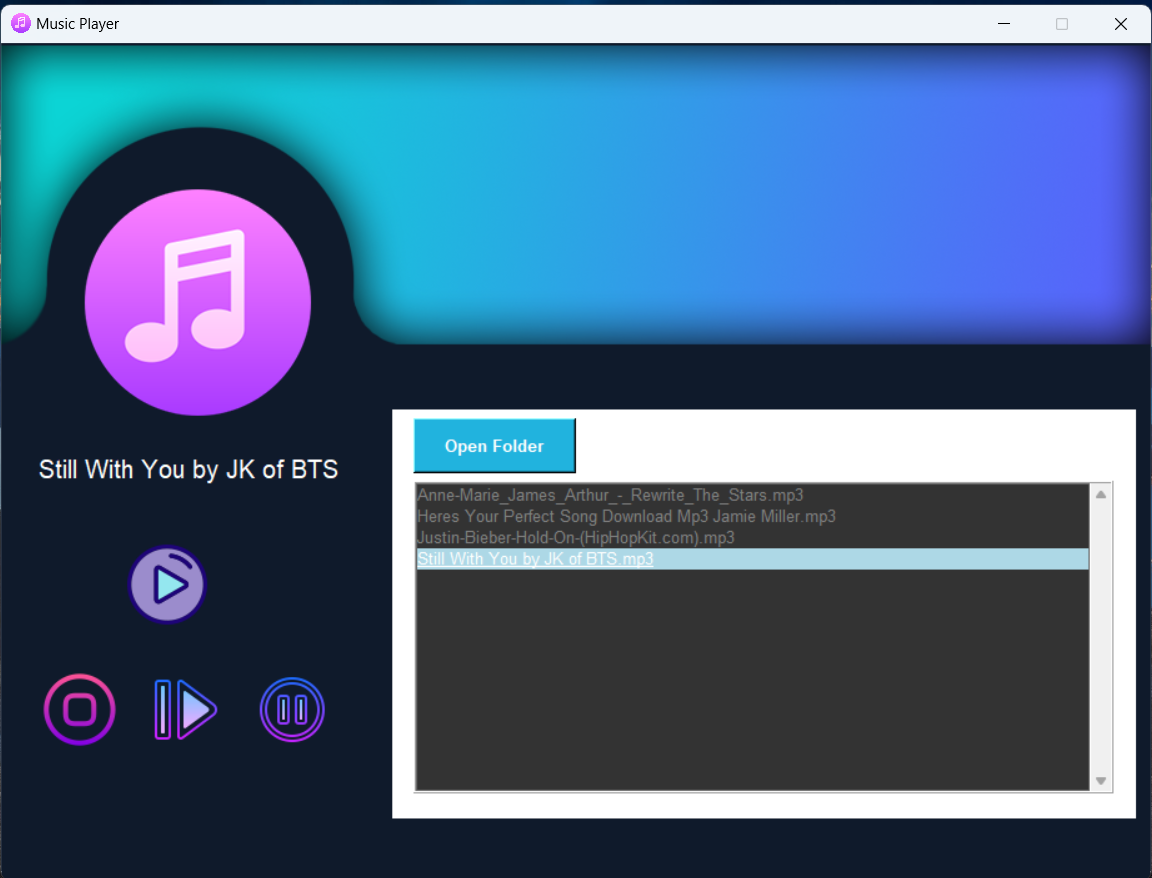1152x878 pixels.
Task: Click the Music Player title bar icon
Action: (x=21, y=24)
